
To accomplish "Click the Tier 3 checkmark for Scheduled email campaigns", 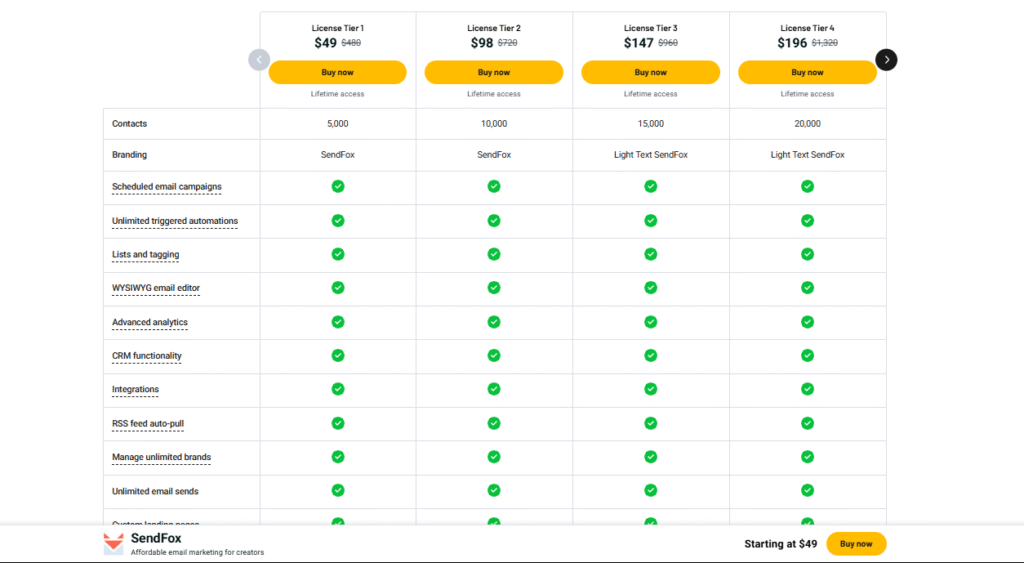I will (x=650, y=186).
